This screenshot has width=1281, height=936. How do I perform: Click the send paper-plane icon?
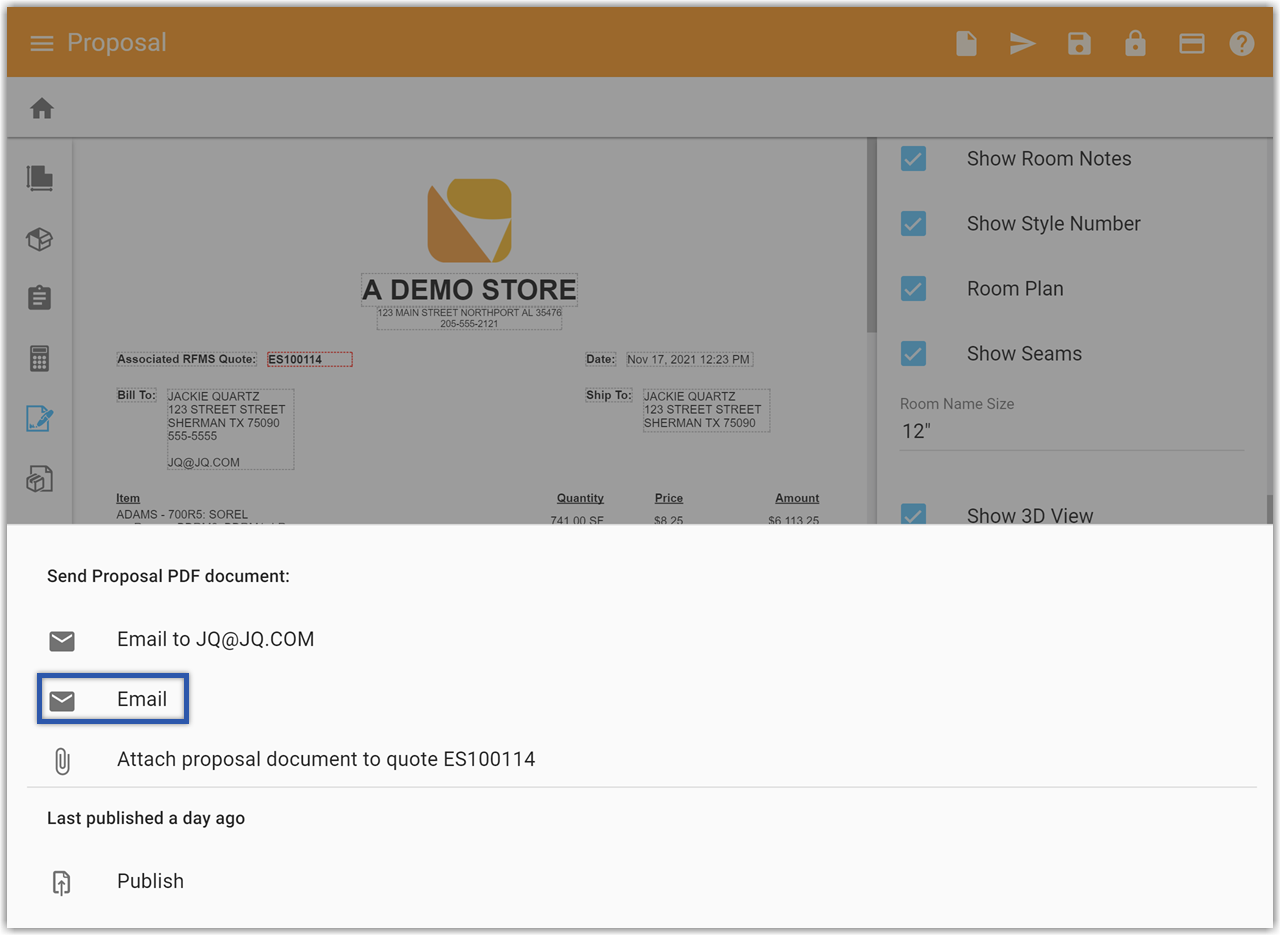1022,43
